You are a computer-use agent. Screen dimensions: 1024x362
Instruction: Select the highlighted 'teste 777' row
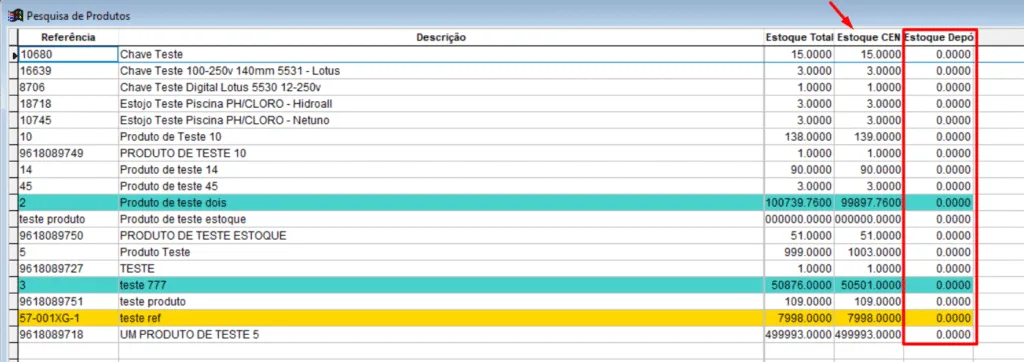(496, 286)
